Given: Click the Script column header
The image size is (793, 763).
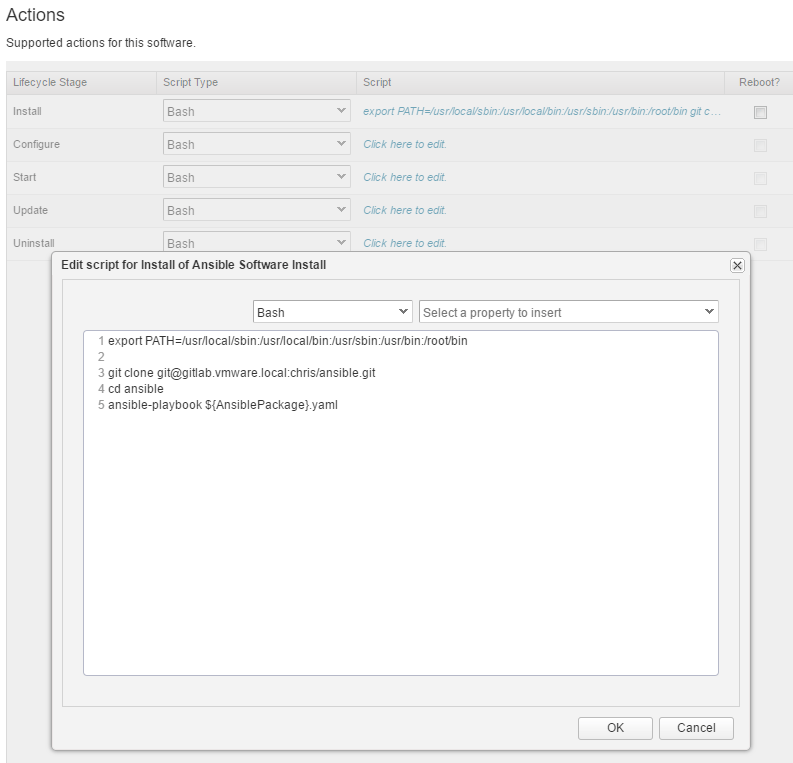Looking at the screenshot, I should [378, 82].
